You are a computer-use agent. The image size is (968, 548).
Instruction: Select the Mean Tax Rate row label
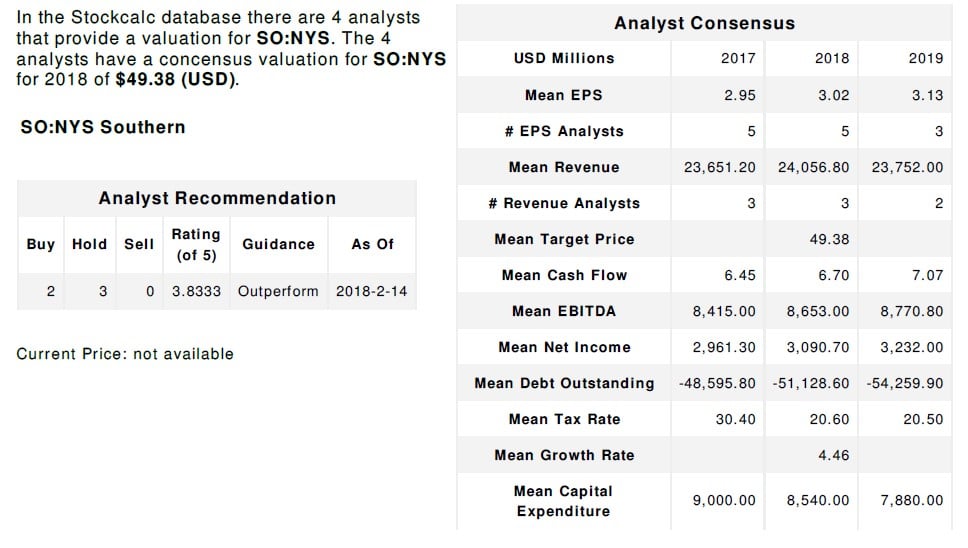click(564, 419)
